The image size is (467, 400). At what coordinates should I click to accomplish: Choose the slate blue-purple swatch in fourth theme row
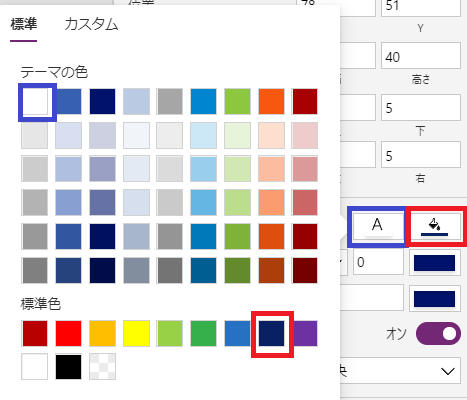point(102,203)
